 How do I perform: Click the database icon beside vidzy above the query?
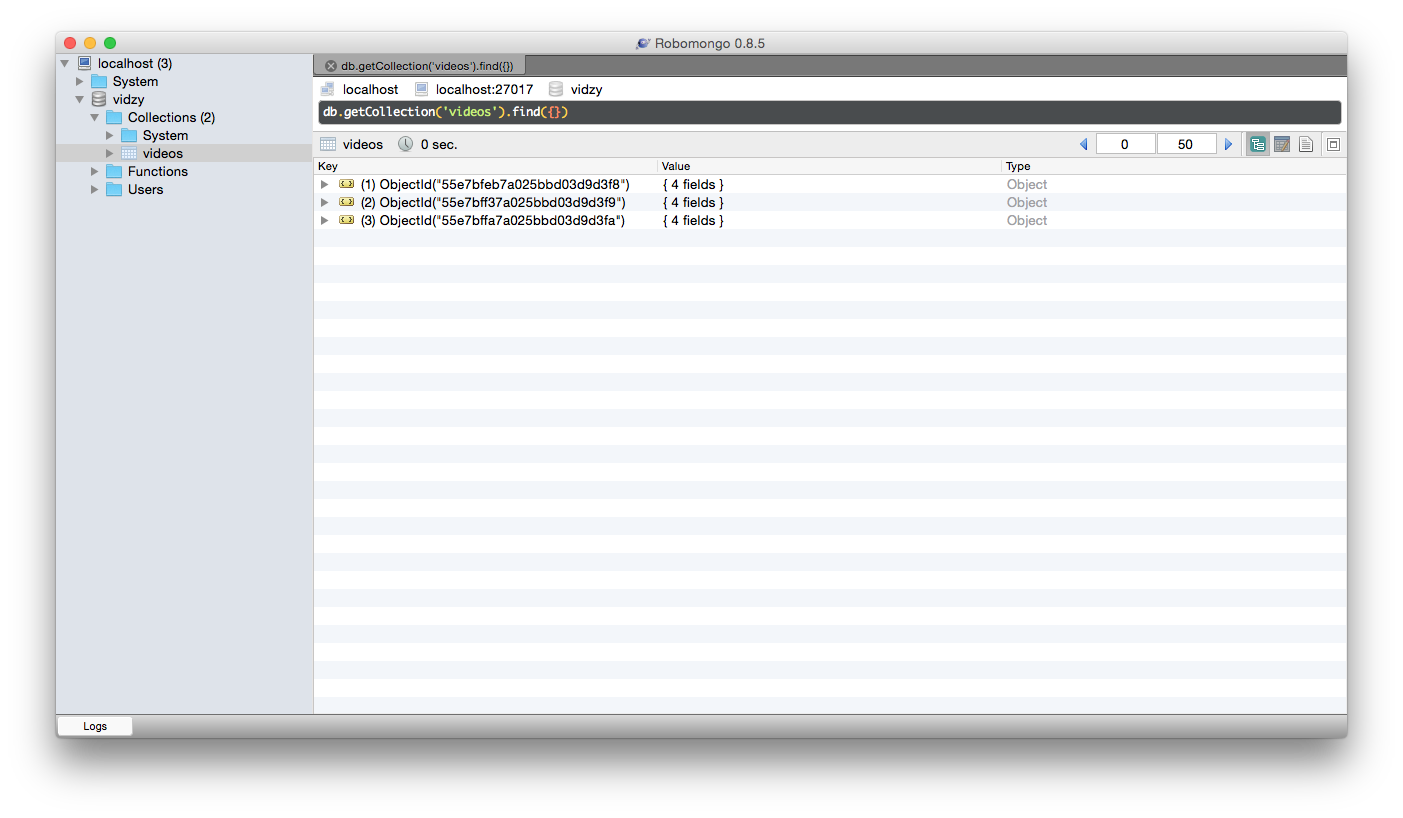(x=556, y=89)
